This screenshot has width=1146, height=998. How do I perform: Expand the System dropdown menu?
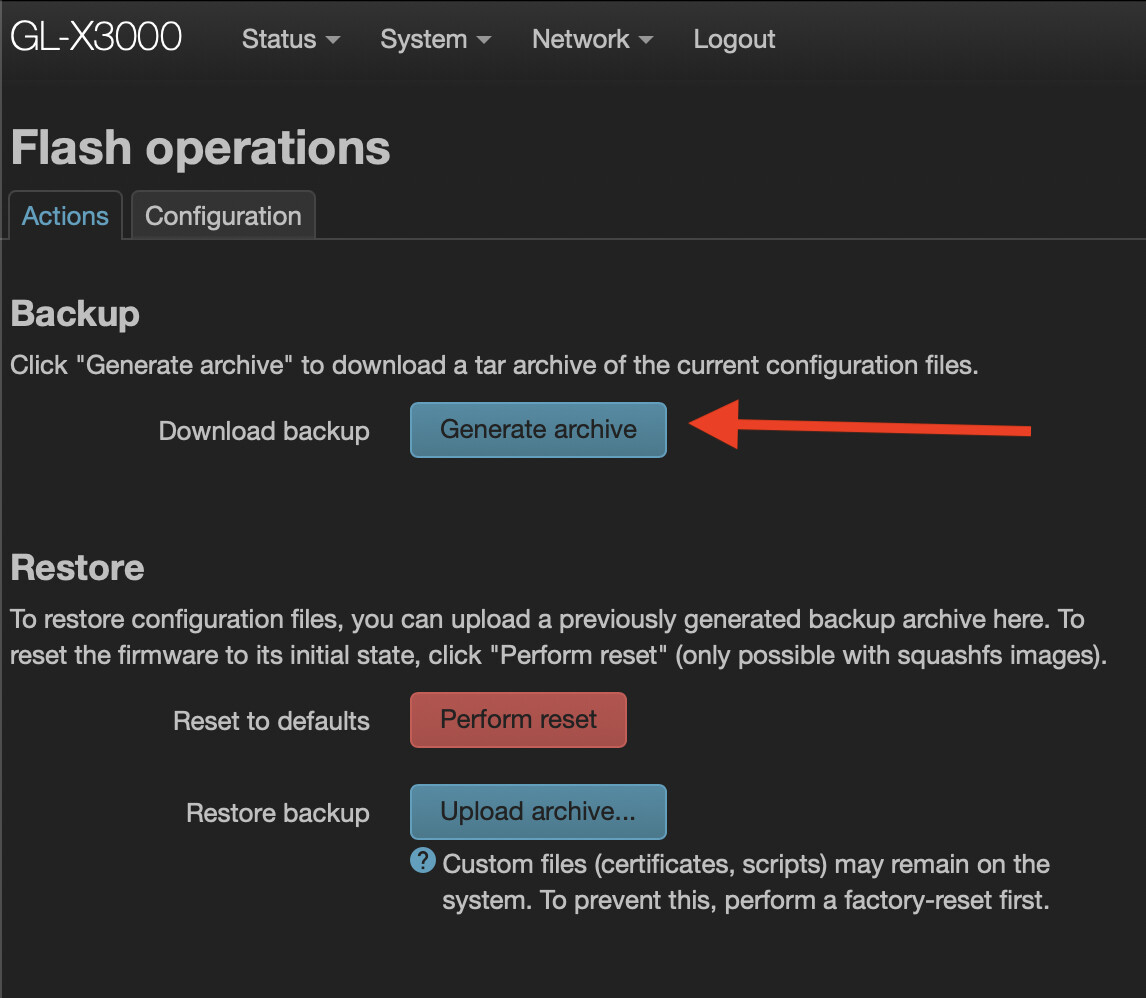coord(435,39)
